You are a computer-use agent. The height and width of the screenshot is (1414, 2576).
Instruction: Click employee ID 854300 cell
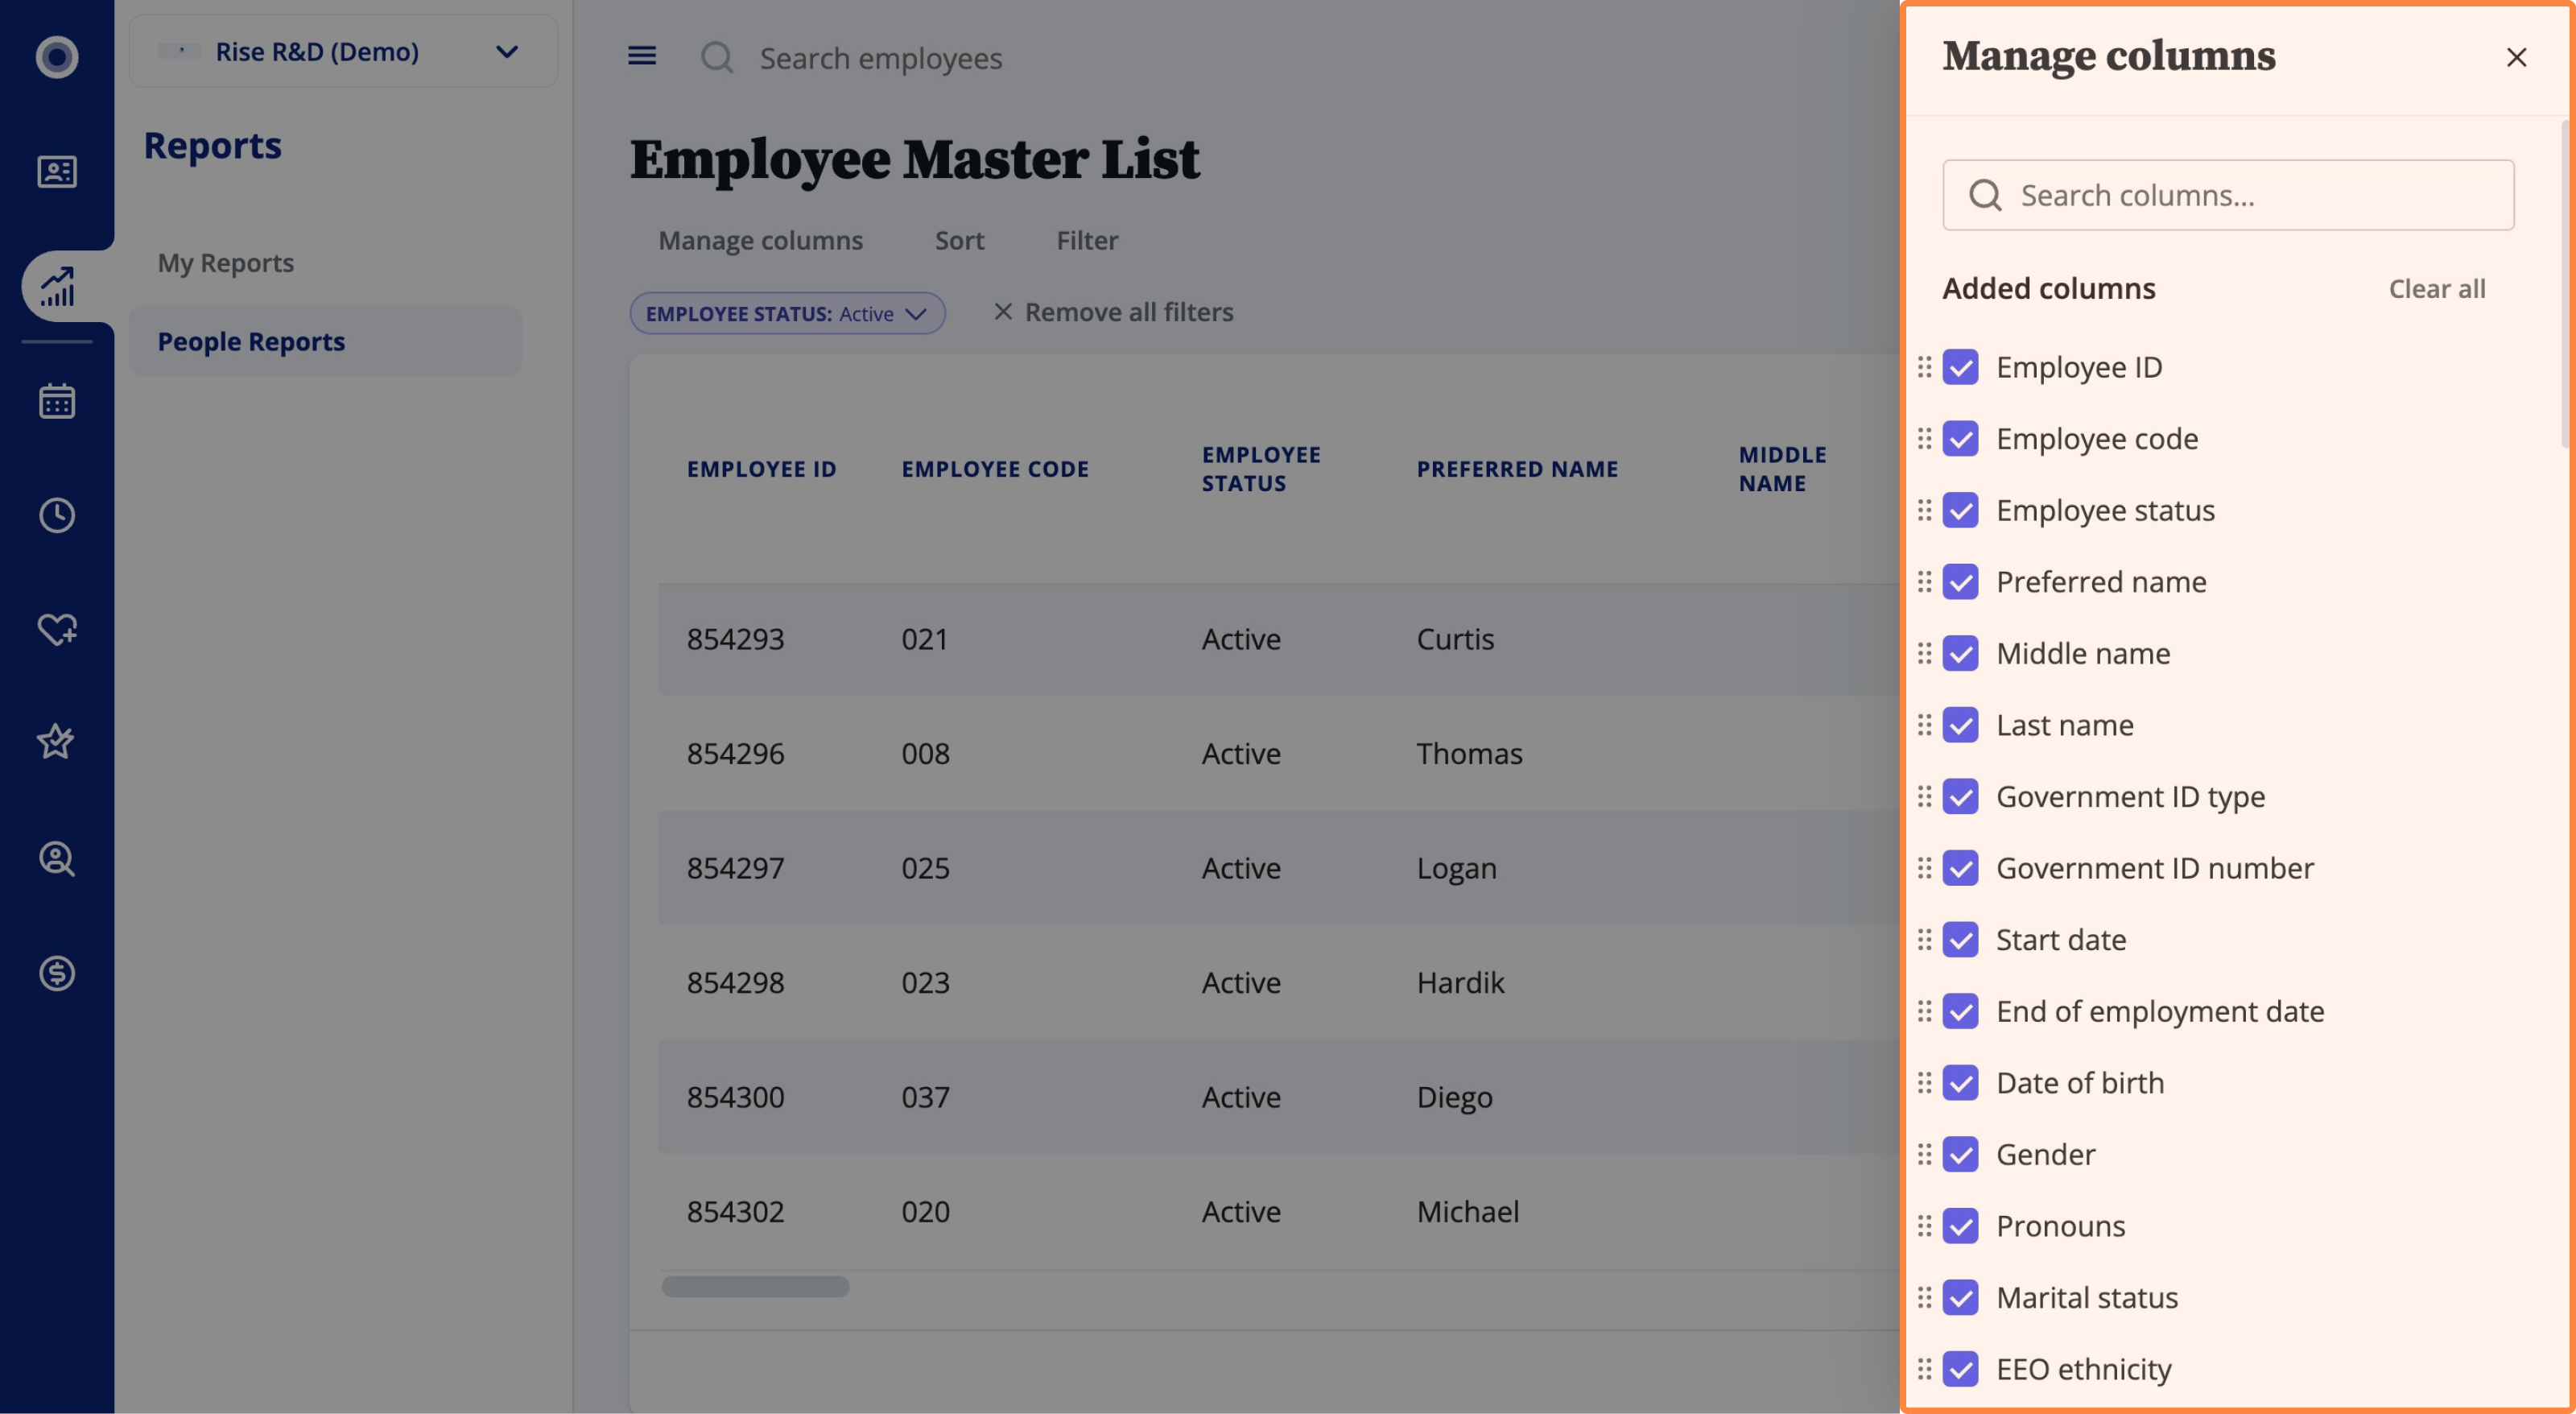click(735, 1097)
